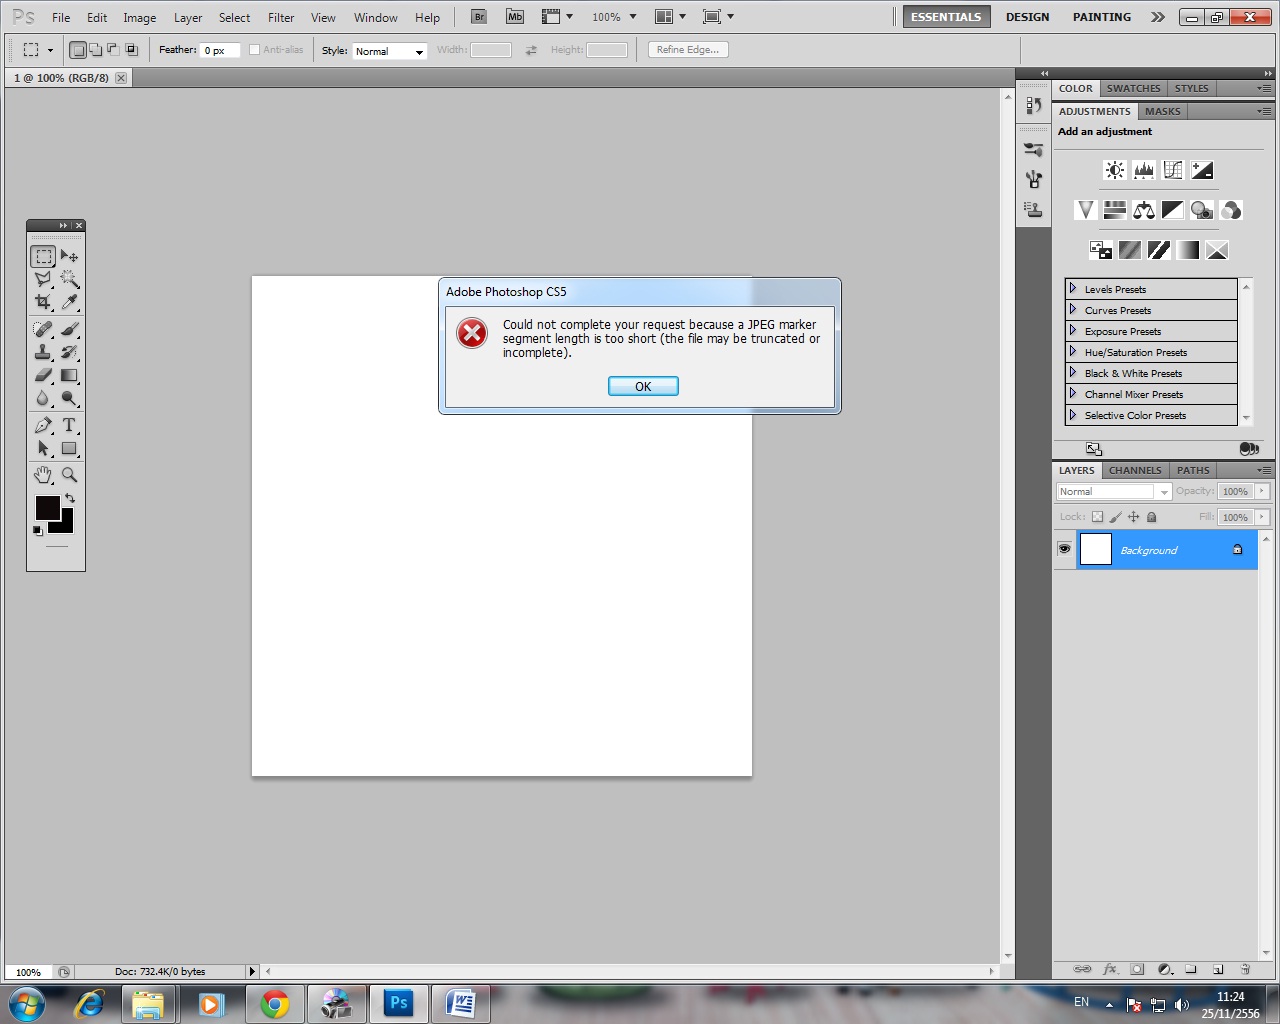
Task: Select the Hand tool
Action: pos(43,475)
